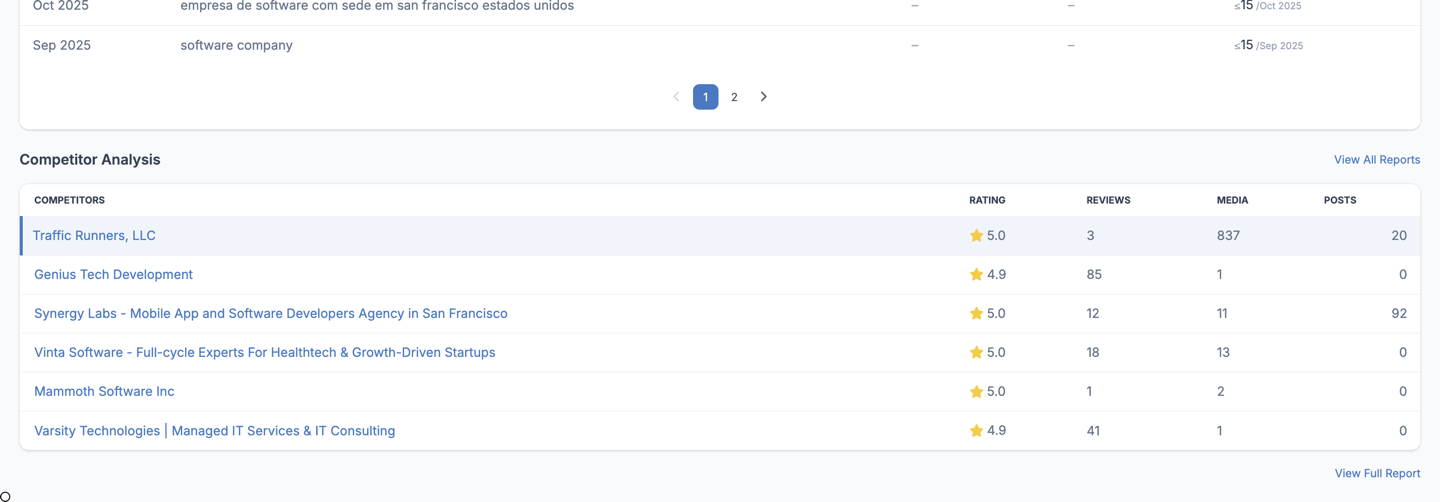
Task: Open Varsity Technologies competitor link
Action: point(214,431)
